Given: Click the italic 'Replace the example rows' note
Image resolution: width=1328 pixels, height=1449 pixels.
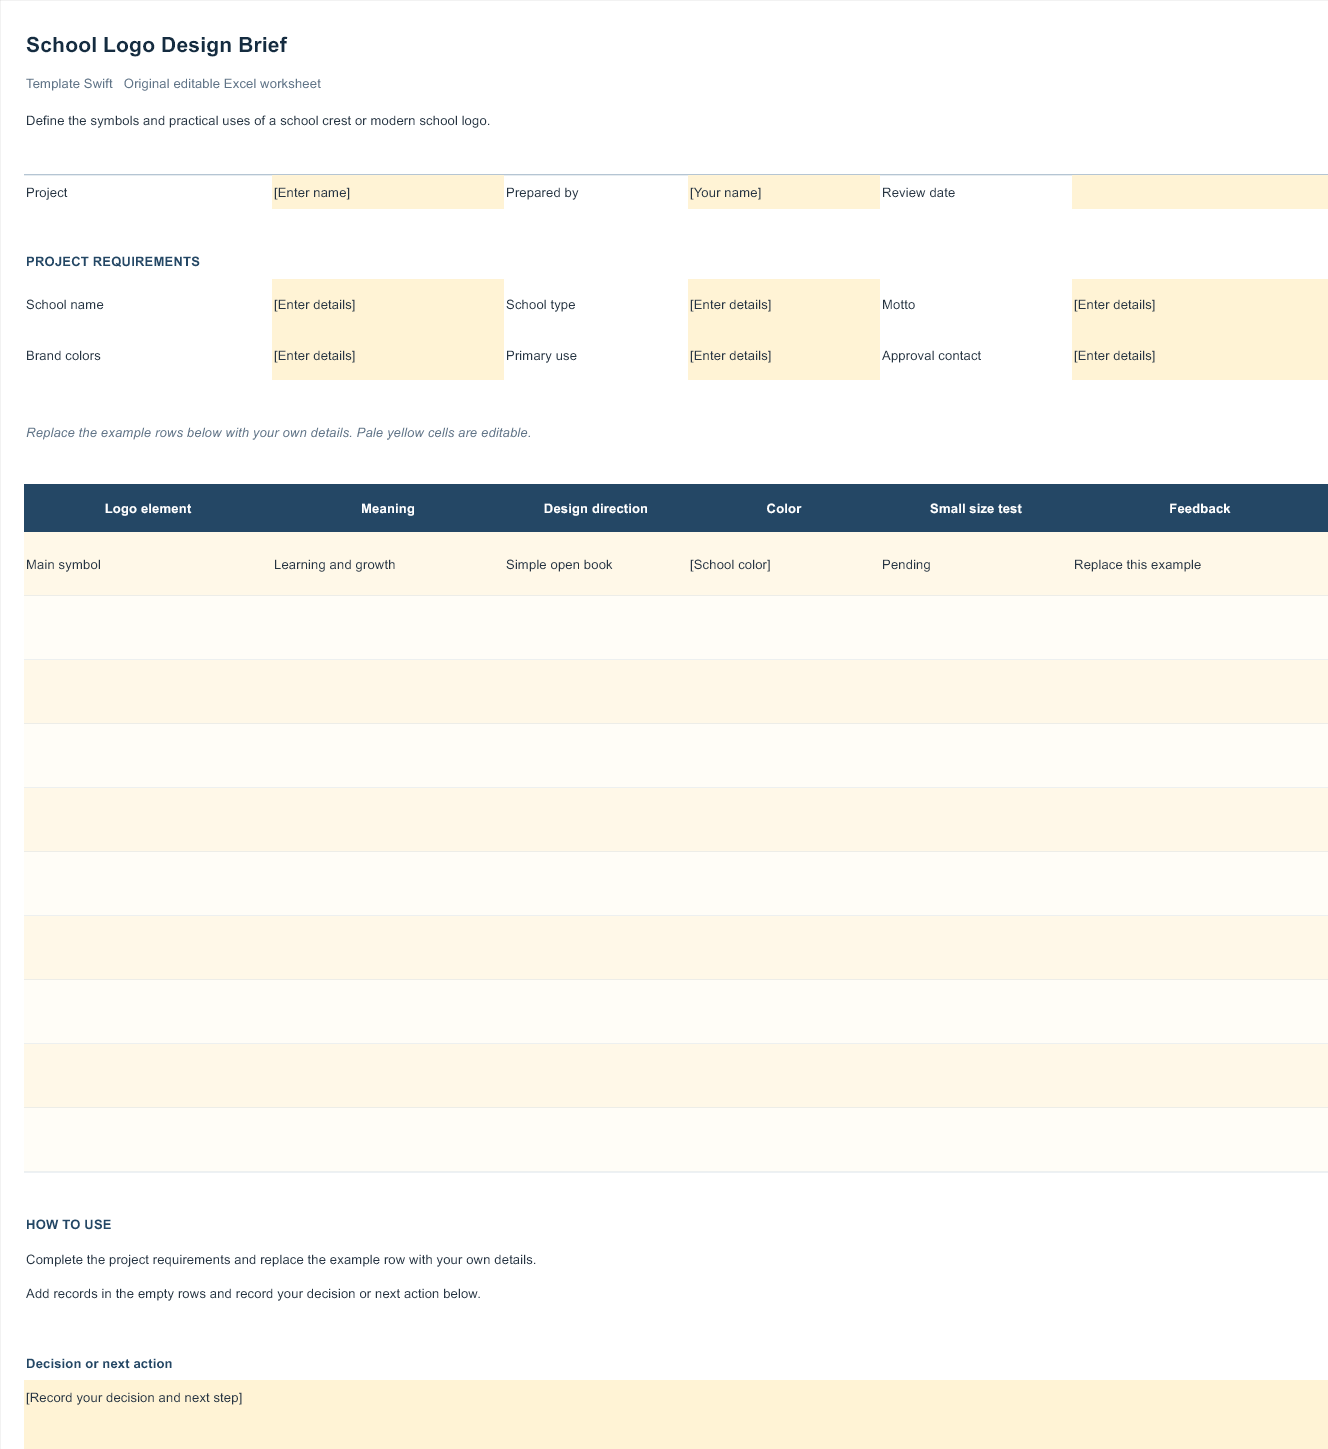Looking at the screenshot, I should coord(279,433).
